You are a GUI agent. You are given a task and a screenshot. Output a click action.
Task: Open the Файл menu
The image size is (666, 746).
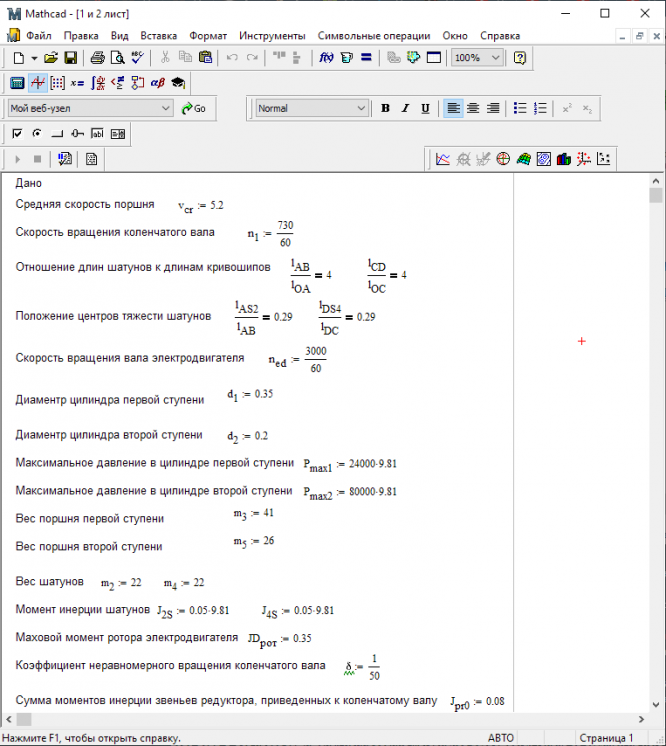(x=39, y=36)
